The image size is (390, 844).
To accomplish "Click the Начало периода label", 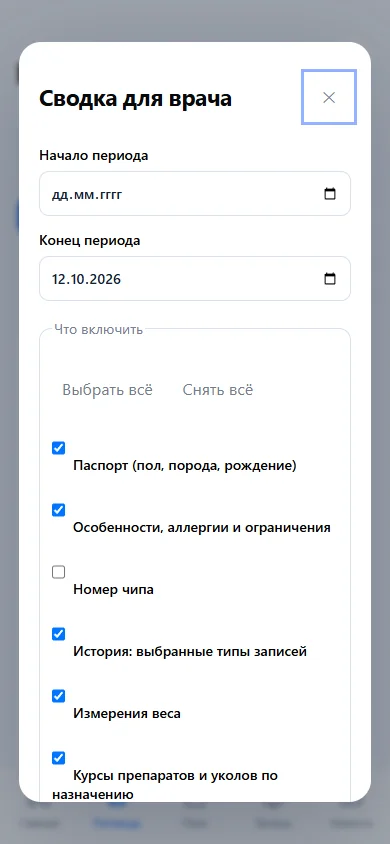I will coord(94,156).
